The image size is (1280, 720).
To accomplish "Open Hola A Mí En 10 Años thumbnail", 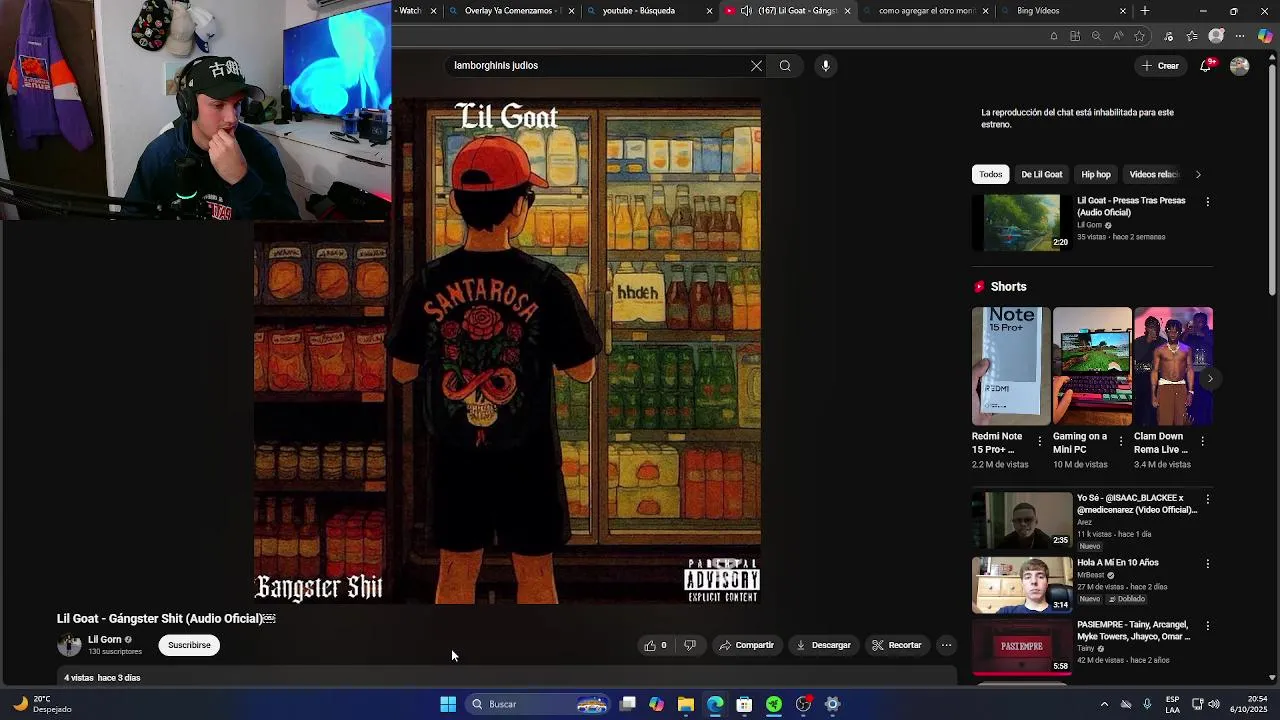I will click(x=1021, y=585).
